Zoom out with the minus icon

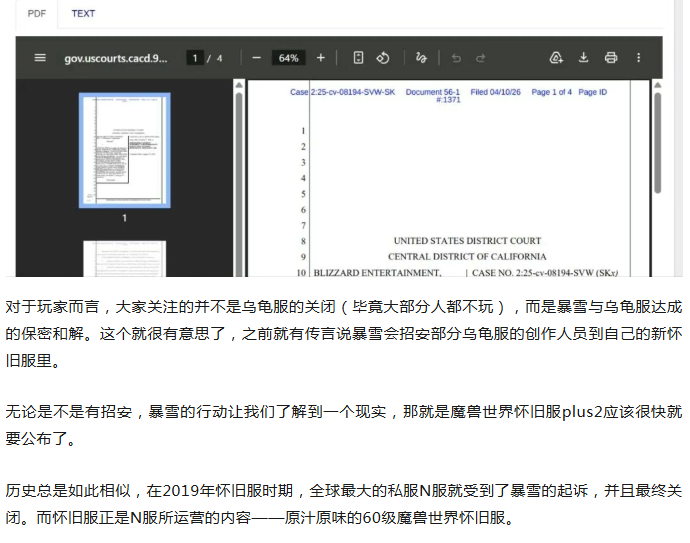(x=257, y=58)
